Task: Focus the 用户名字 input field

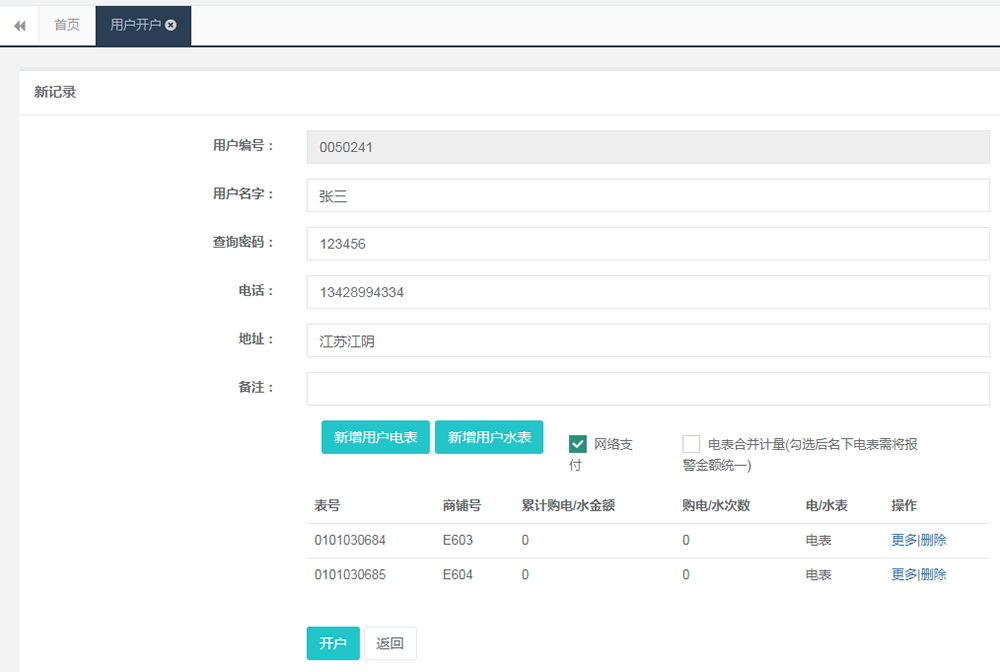Action: 648,196
